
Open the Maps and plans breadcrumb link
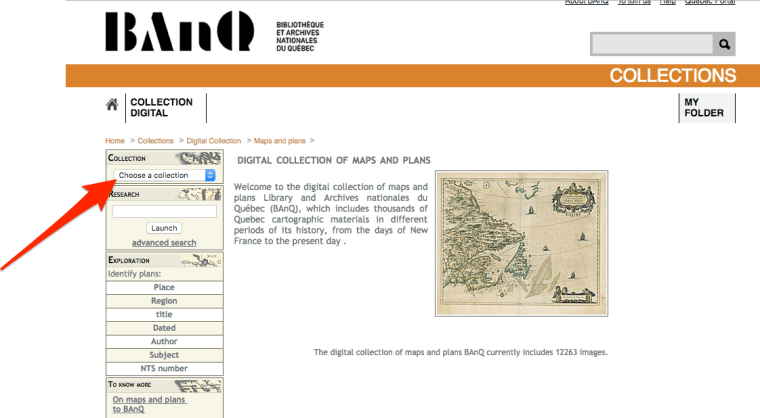[280, 141]
